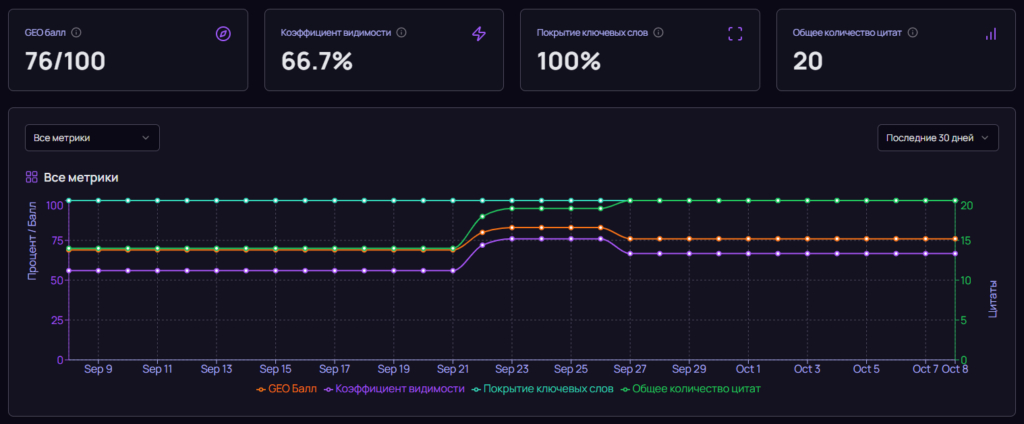Click the Sep 22 point on green citations line
The height and width of the screenshot is (424, 1024).
[483, 216]
